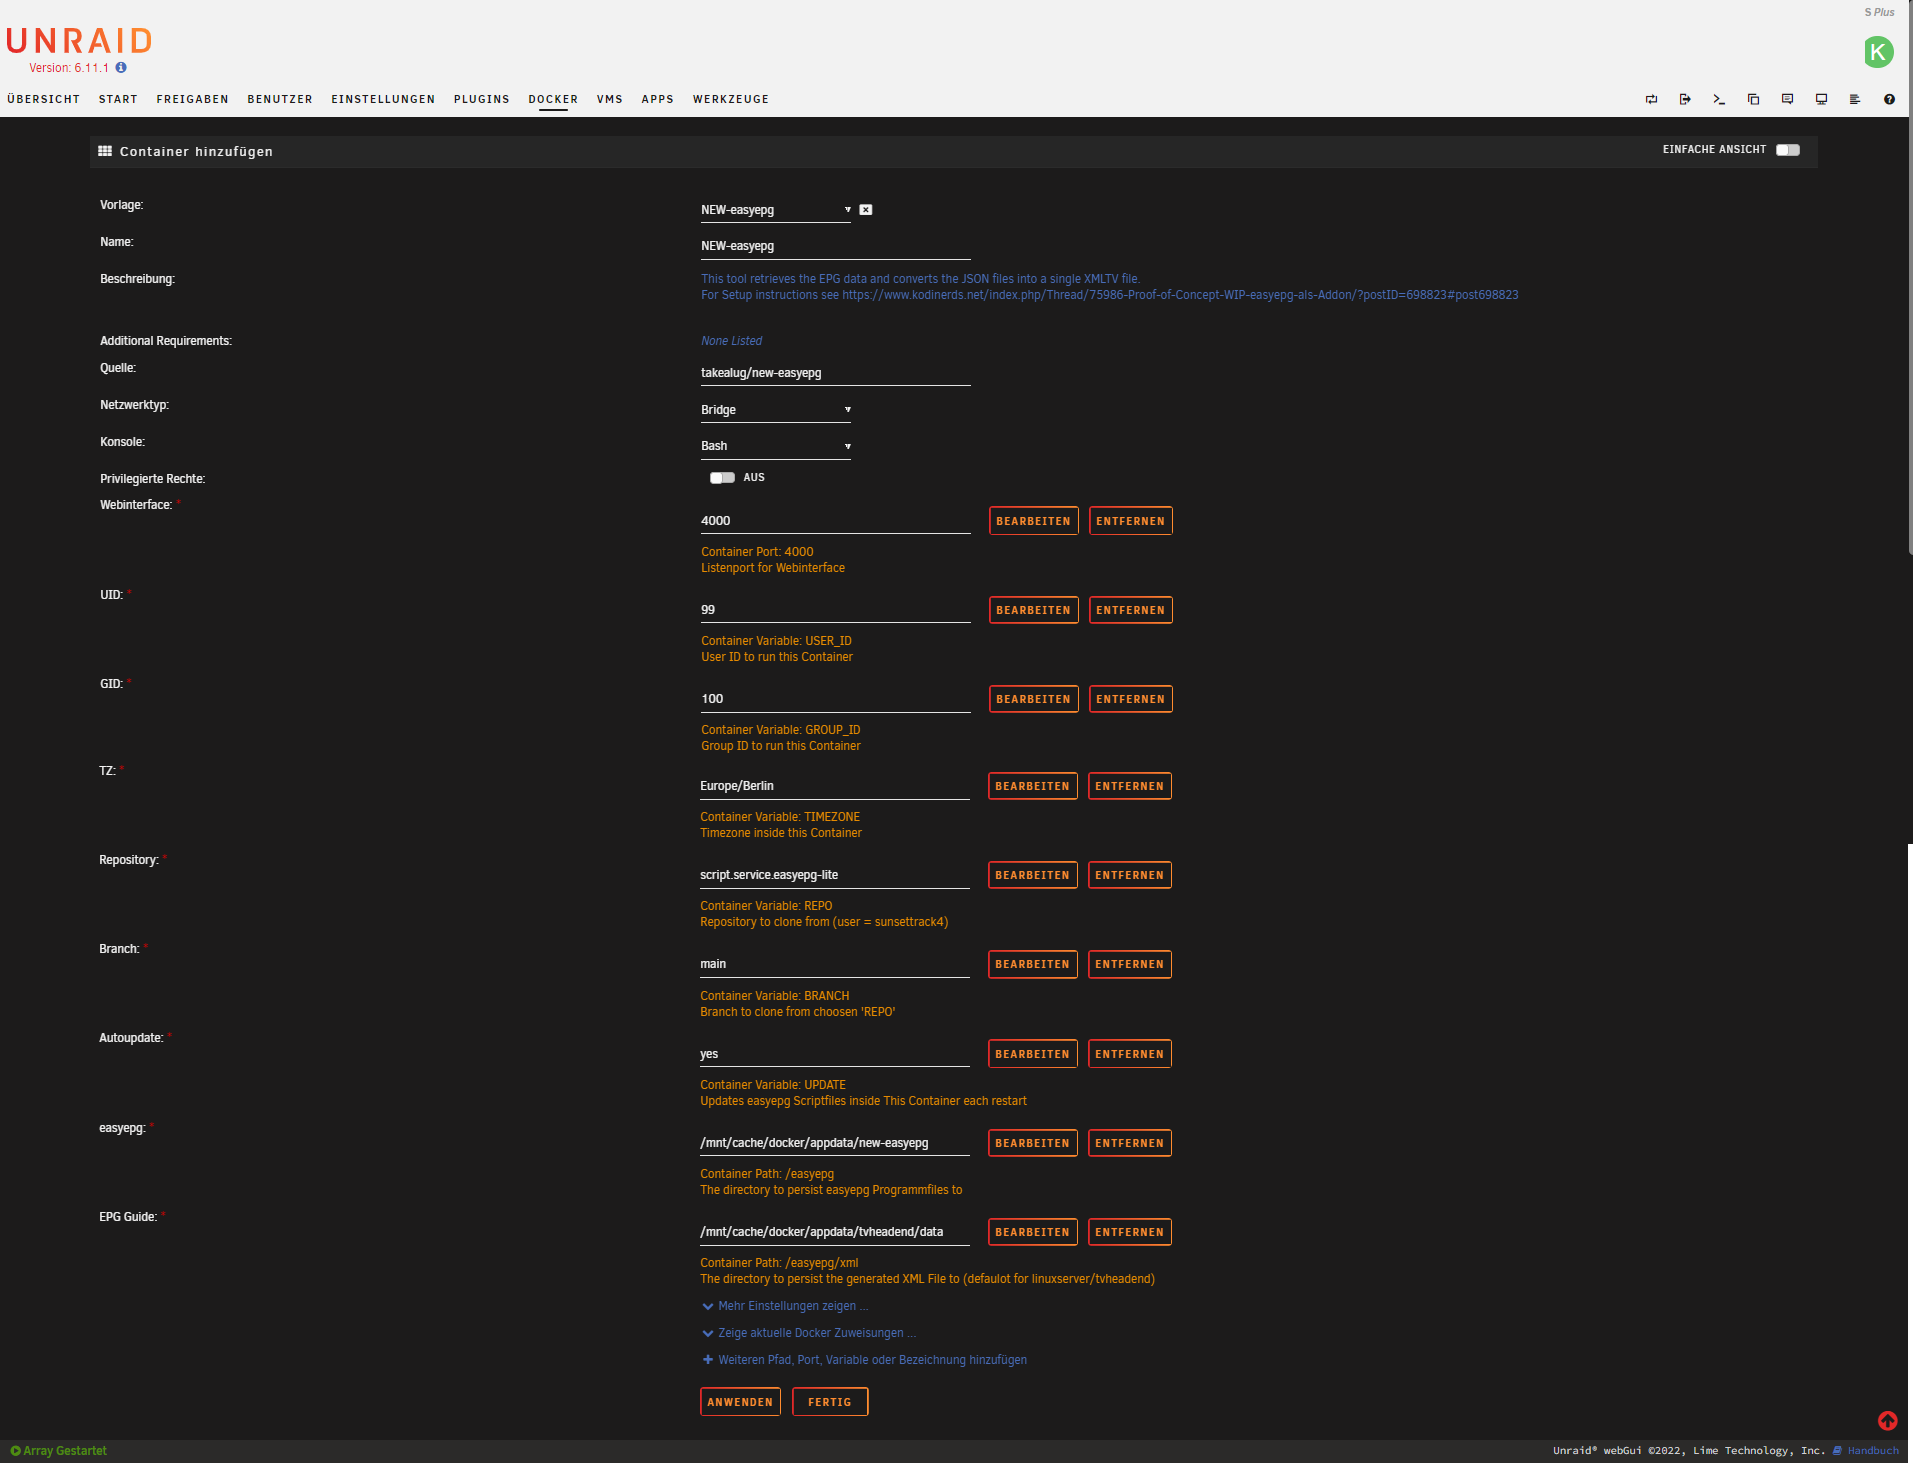
Task: Toggle the Einfache Ansicht switch
Action: click(x=1788, y=150)
